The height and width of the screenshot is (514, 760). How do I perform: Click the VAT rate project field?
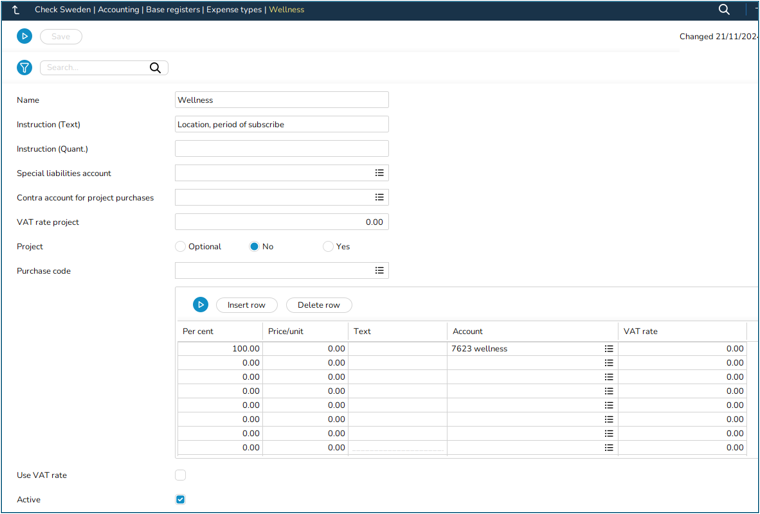click(282, 222)
